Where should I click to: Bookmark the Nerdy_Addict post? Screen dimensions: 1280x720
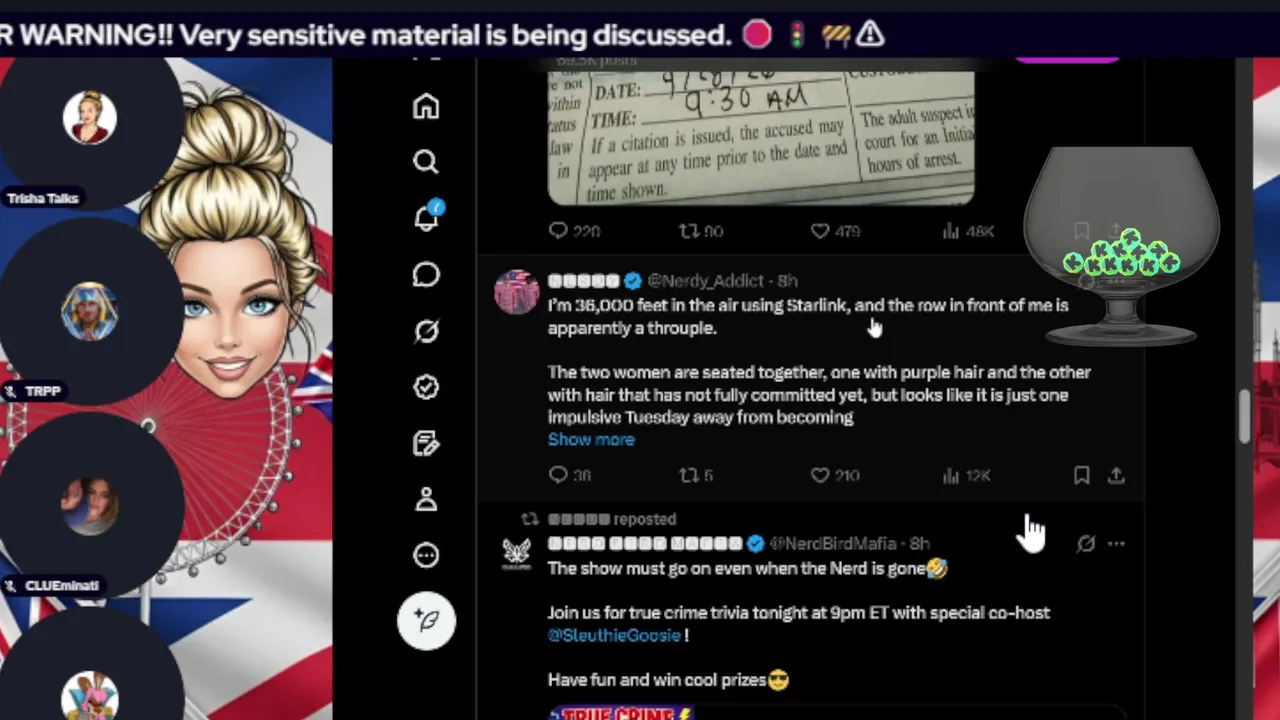coord(1081,476)
